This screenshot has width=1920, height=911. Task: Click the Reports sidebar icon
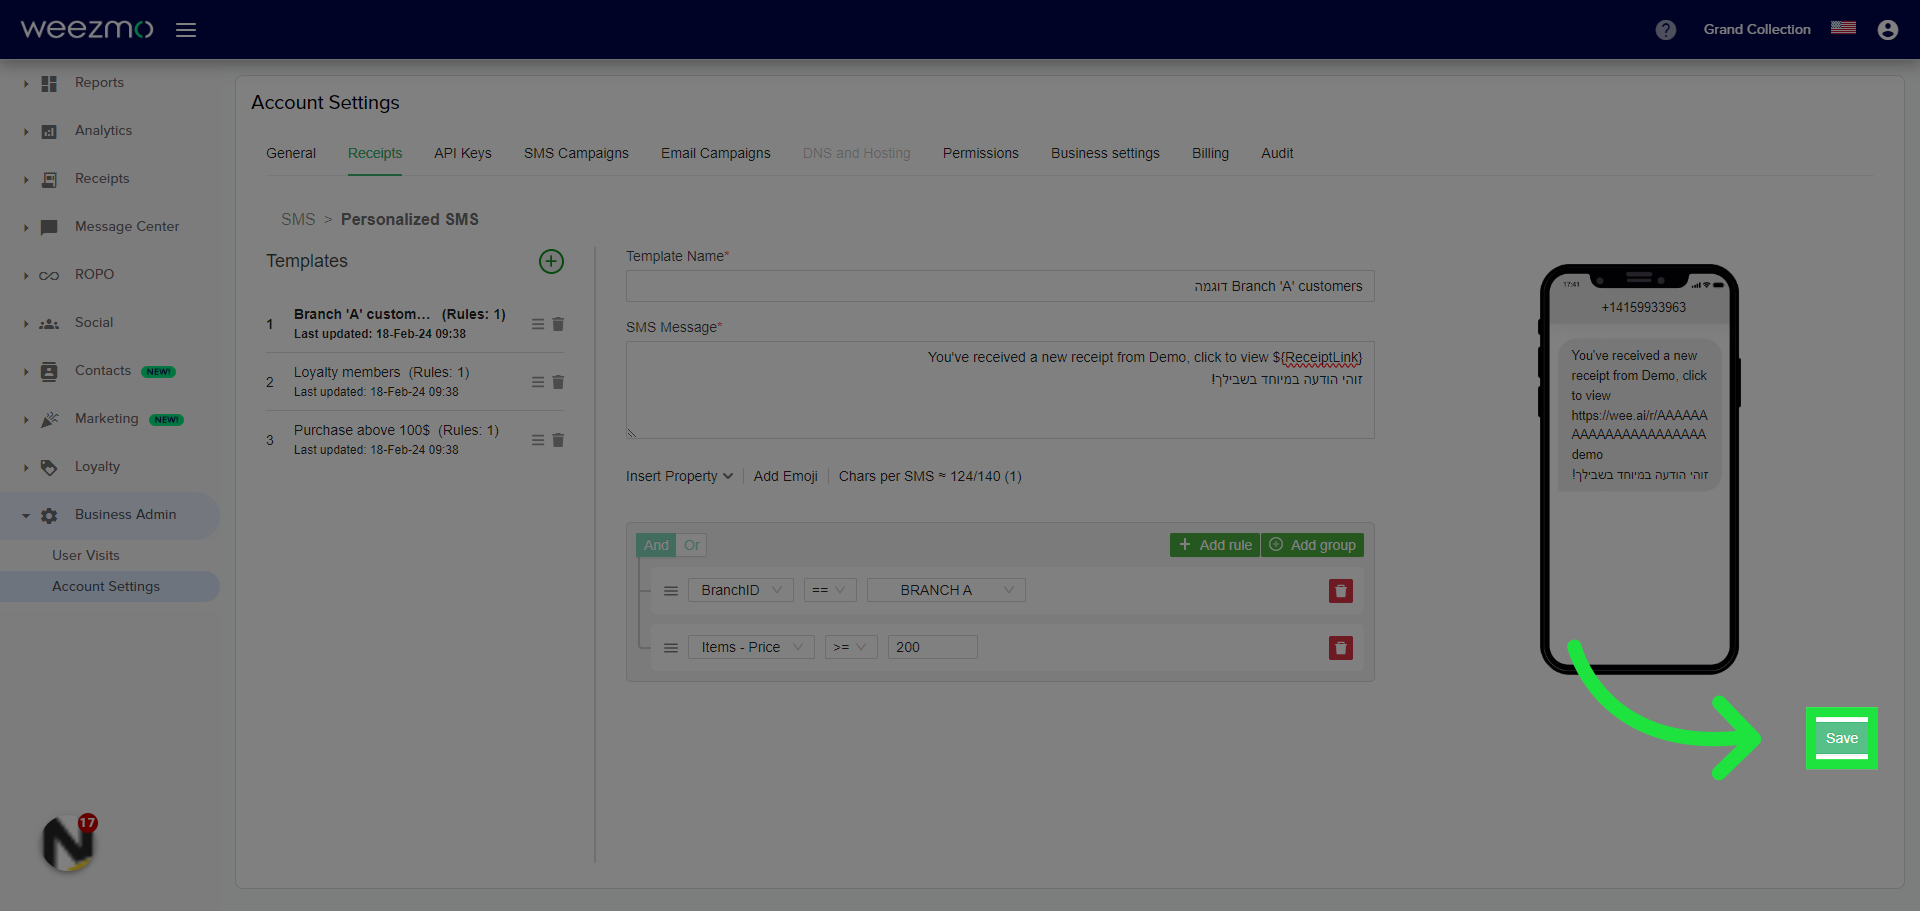tap(49, 84)
